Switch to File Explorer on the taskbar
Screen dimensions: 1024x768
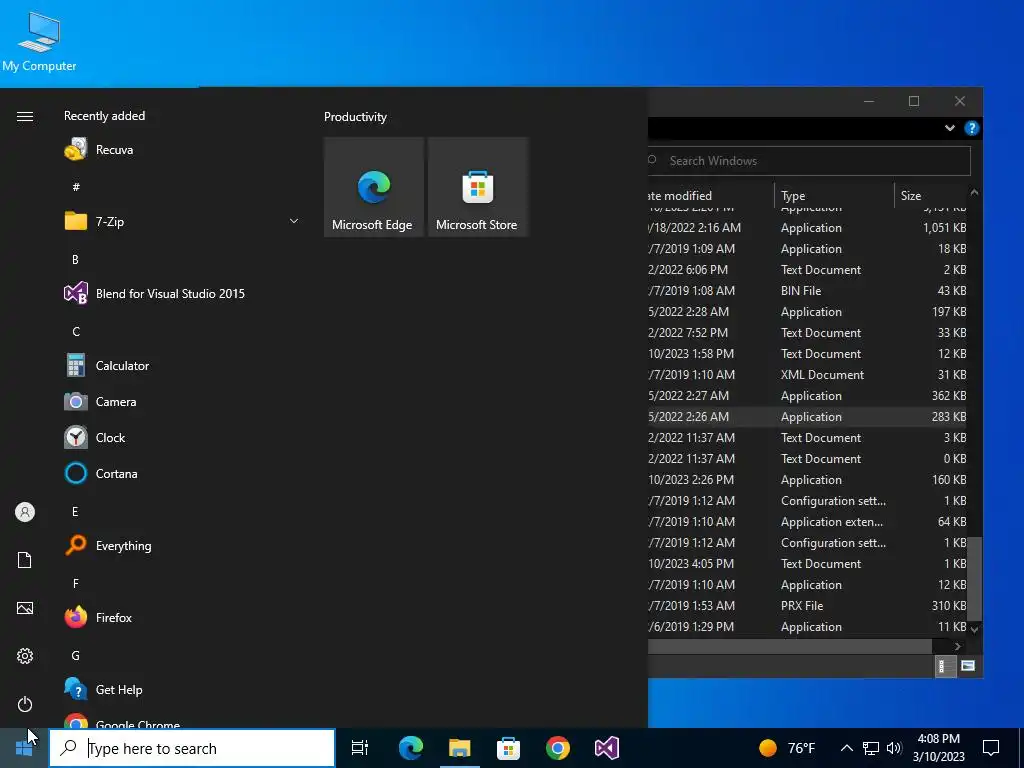[x=460, y=748]
